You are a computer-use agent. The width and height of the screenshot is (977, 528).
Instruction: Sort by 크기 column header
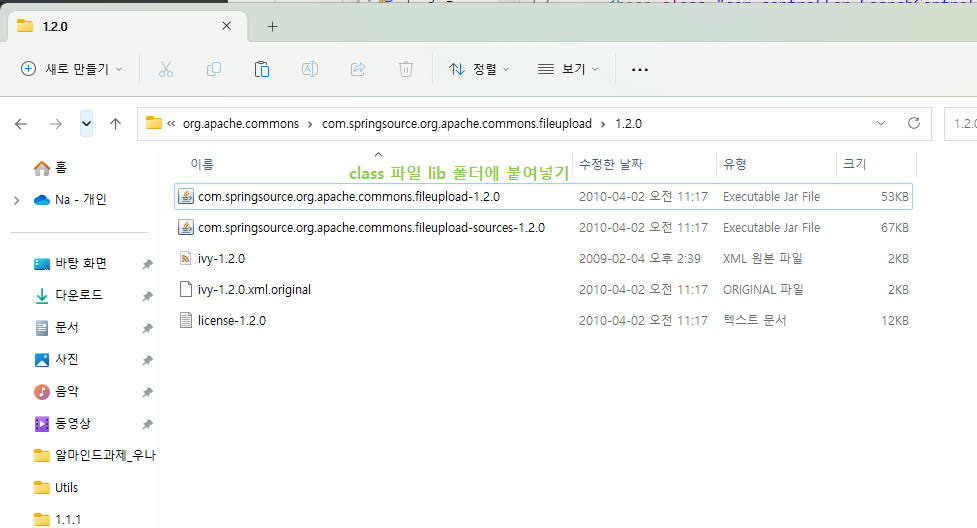click(x=854, y=164)
